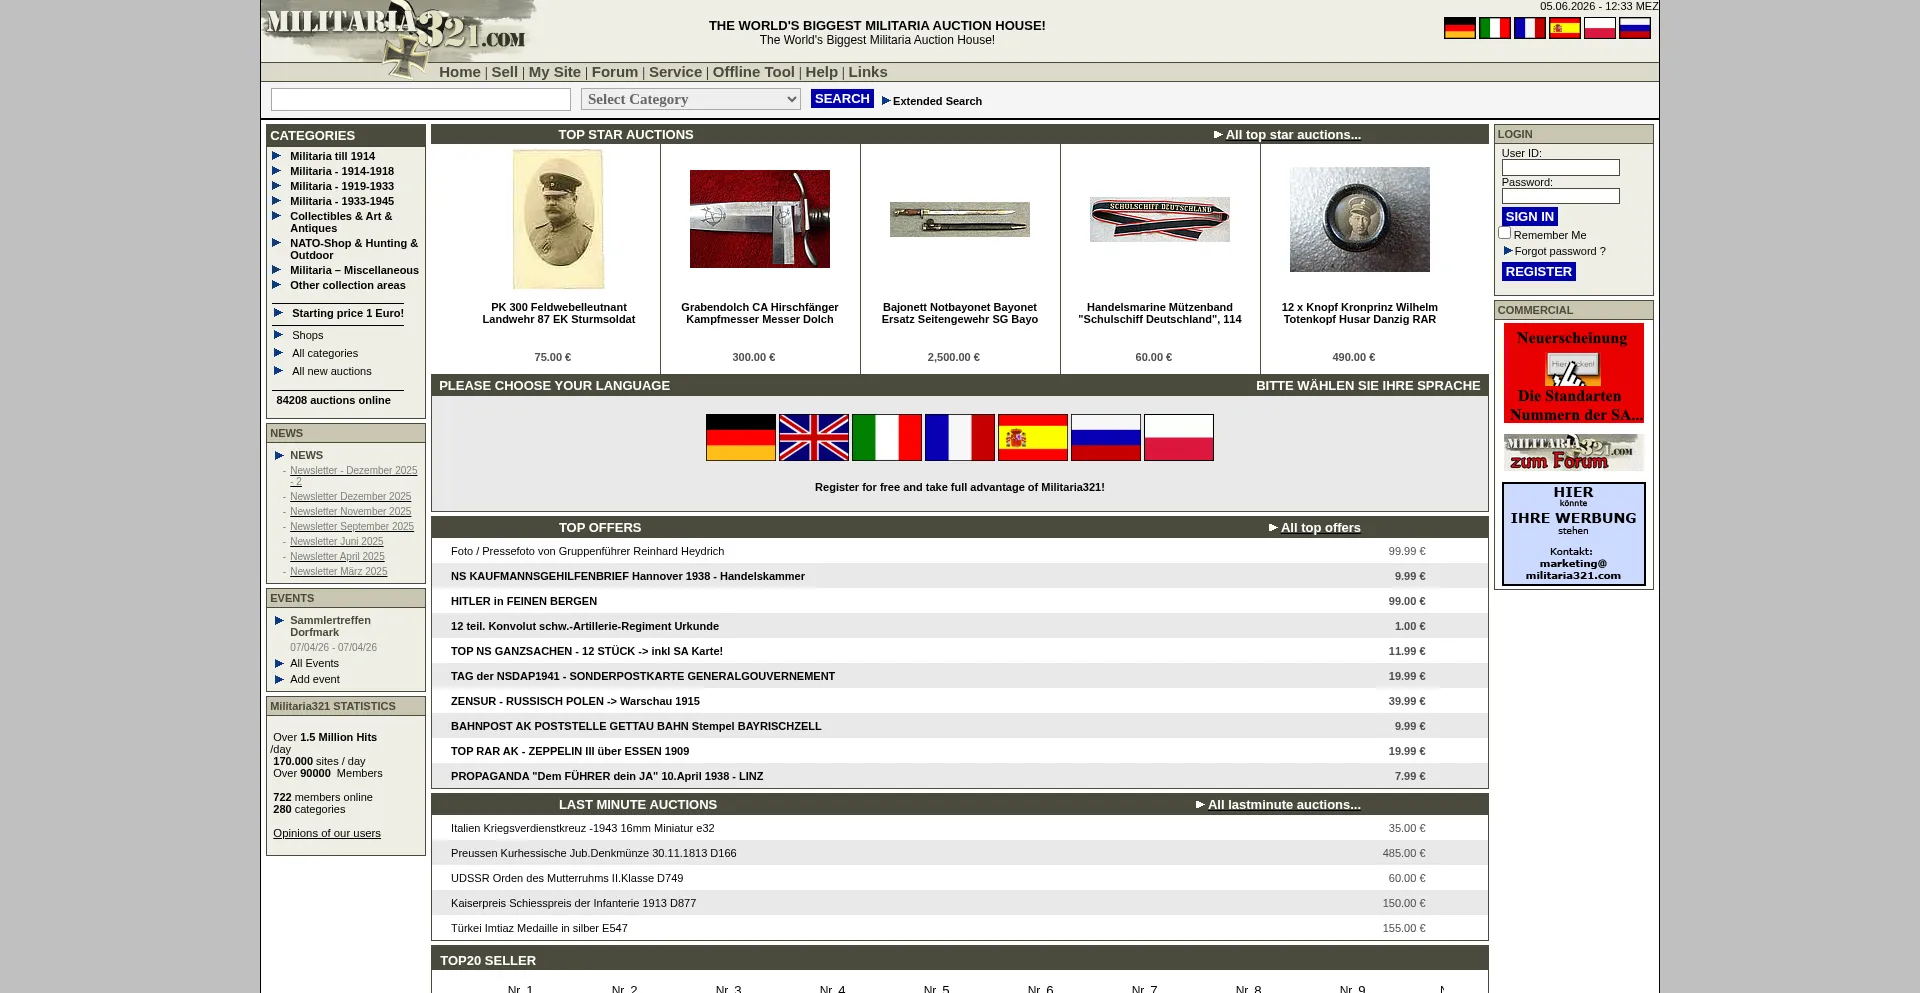Open the Select Category dropdown

click(690, 99)
